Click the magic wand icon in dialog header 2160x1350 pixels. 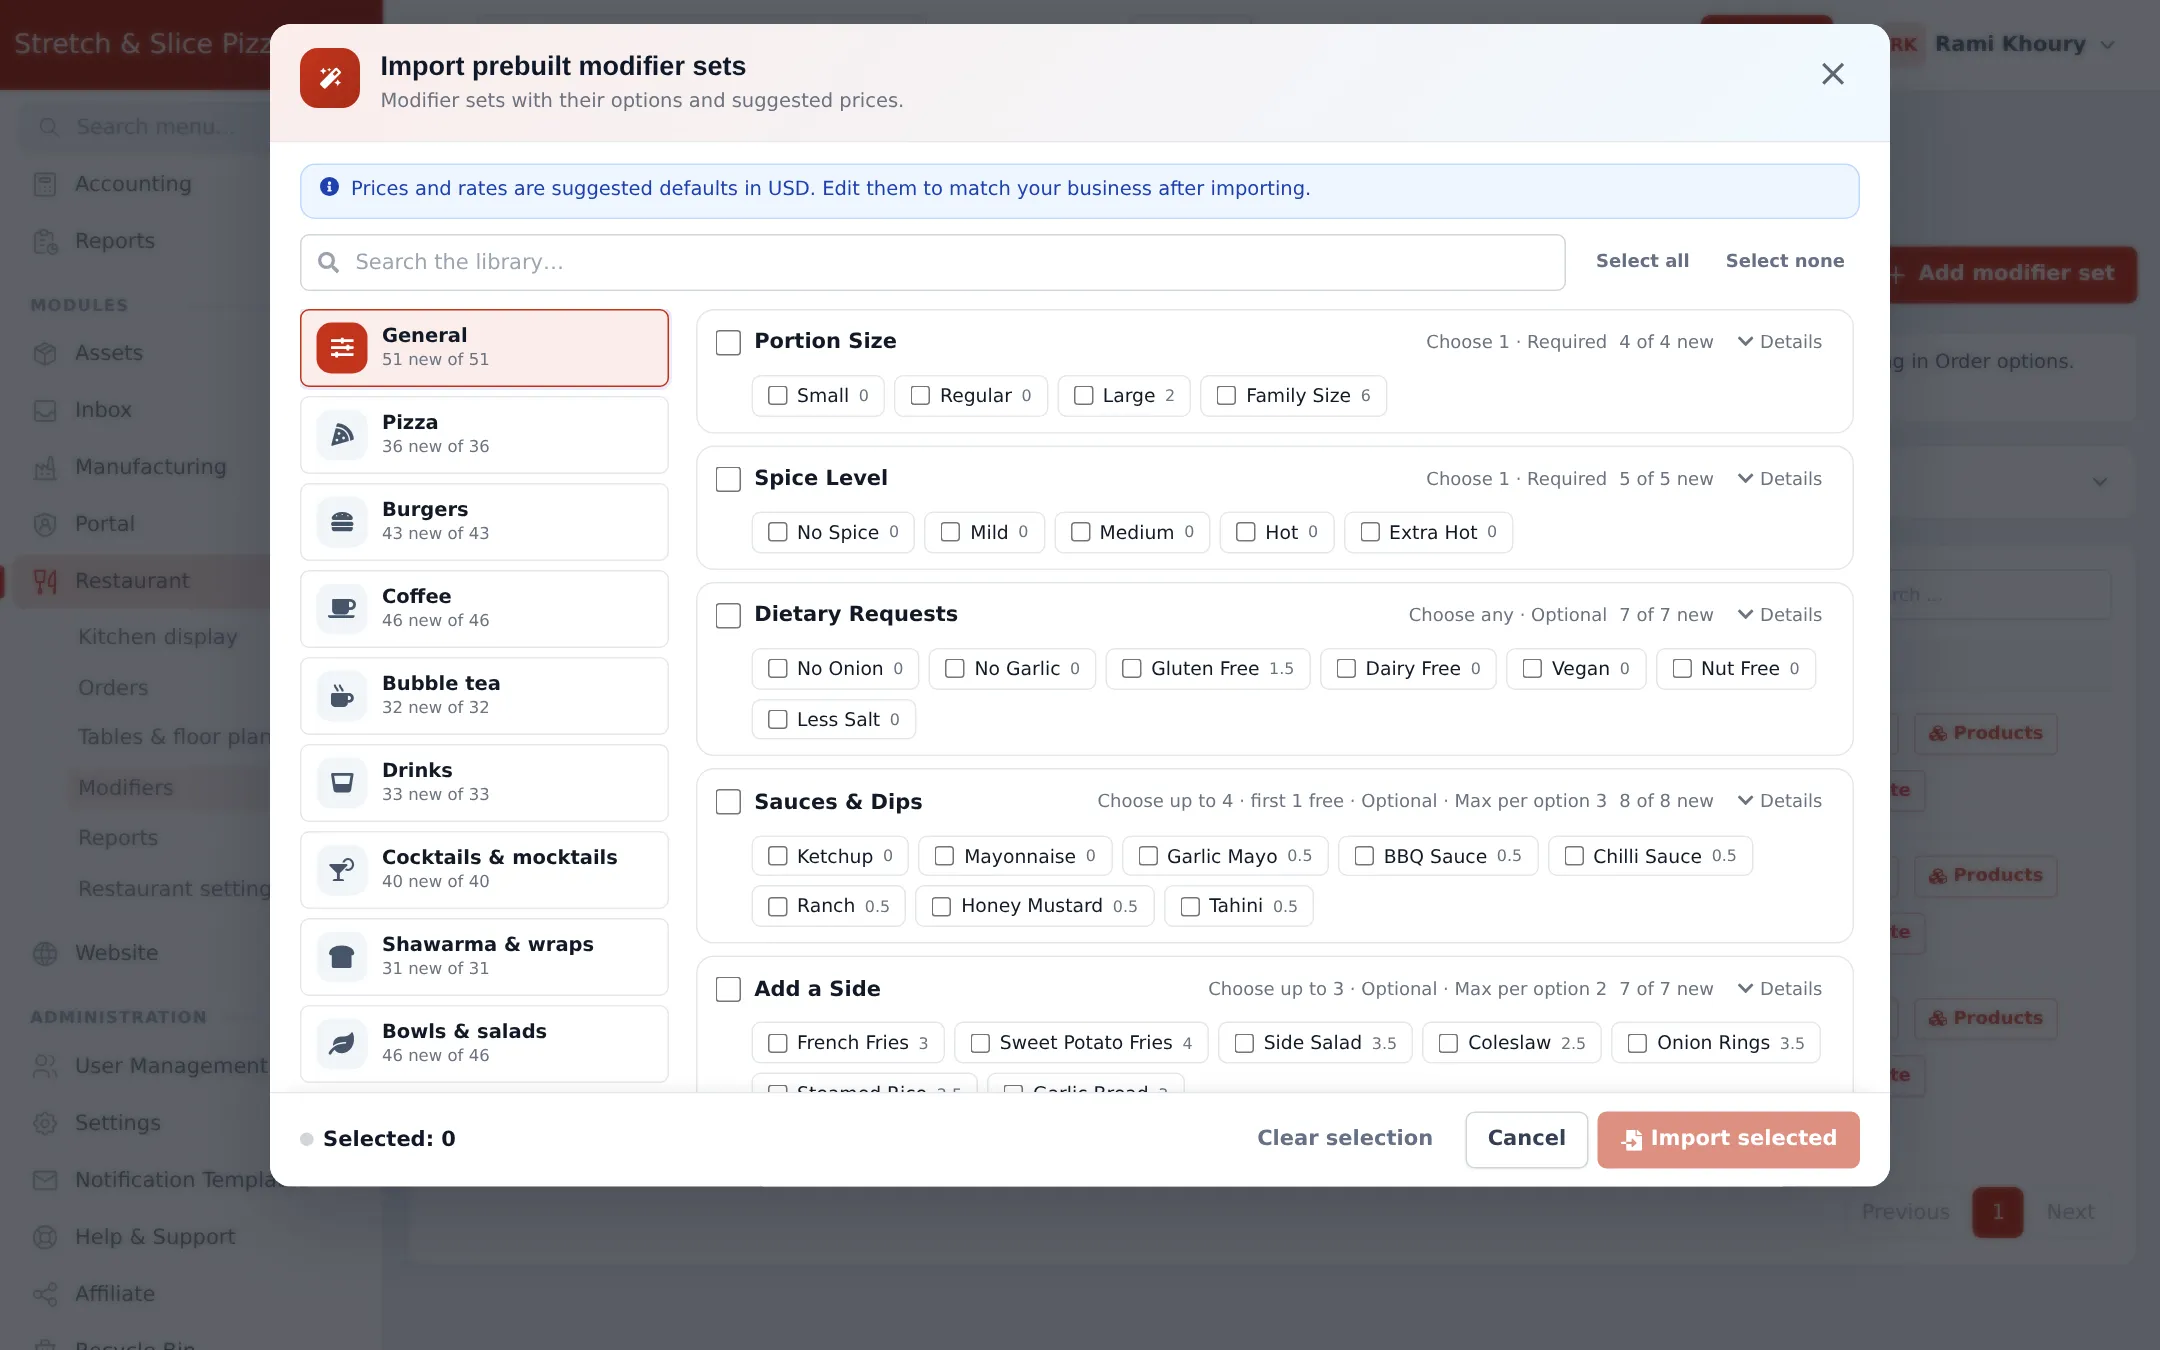[330, 77]
